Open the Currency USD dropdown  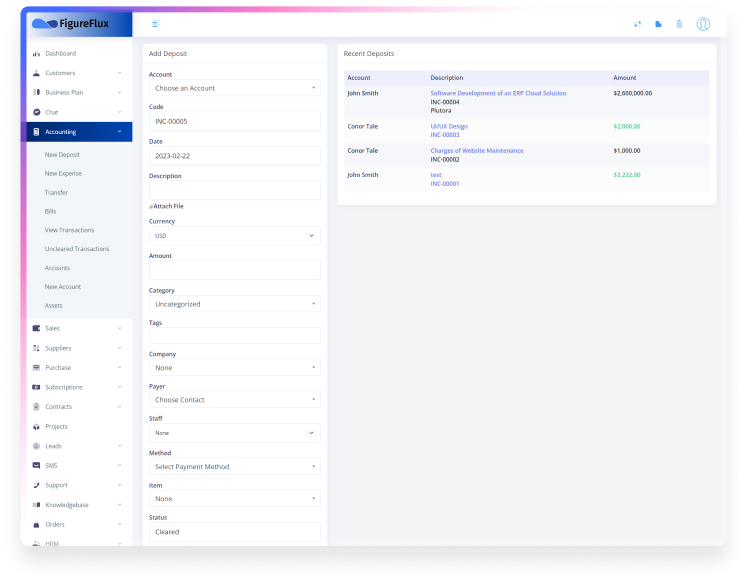pos(234,236)
